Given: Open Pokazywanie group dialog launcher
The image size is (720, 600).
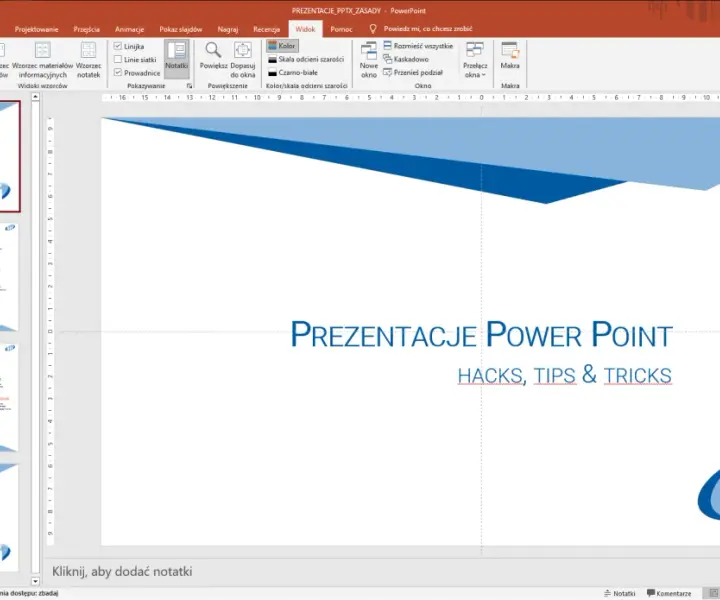Looking at the screenshot, I should 189,86.
